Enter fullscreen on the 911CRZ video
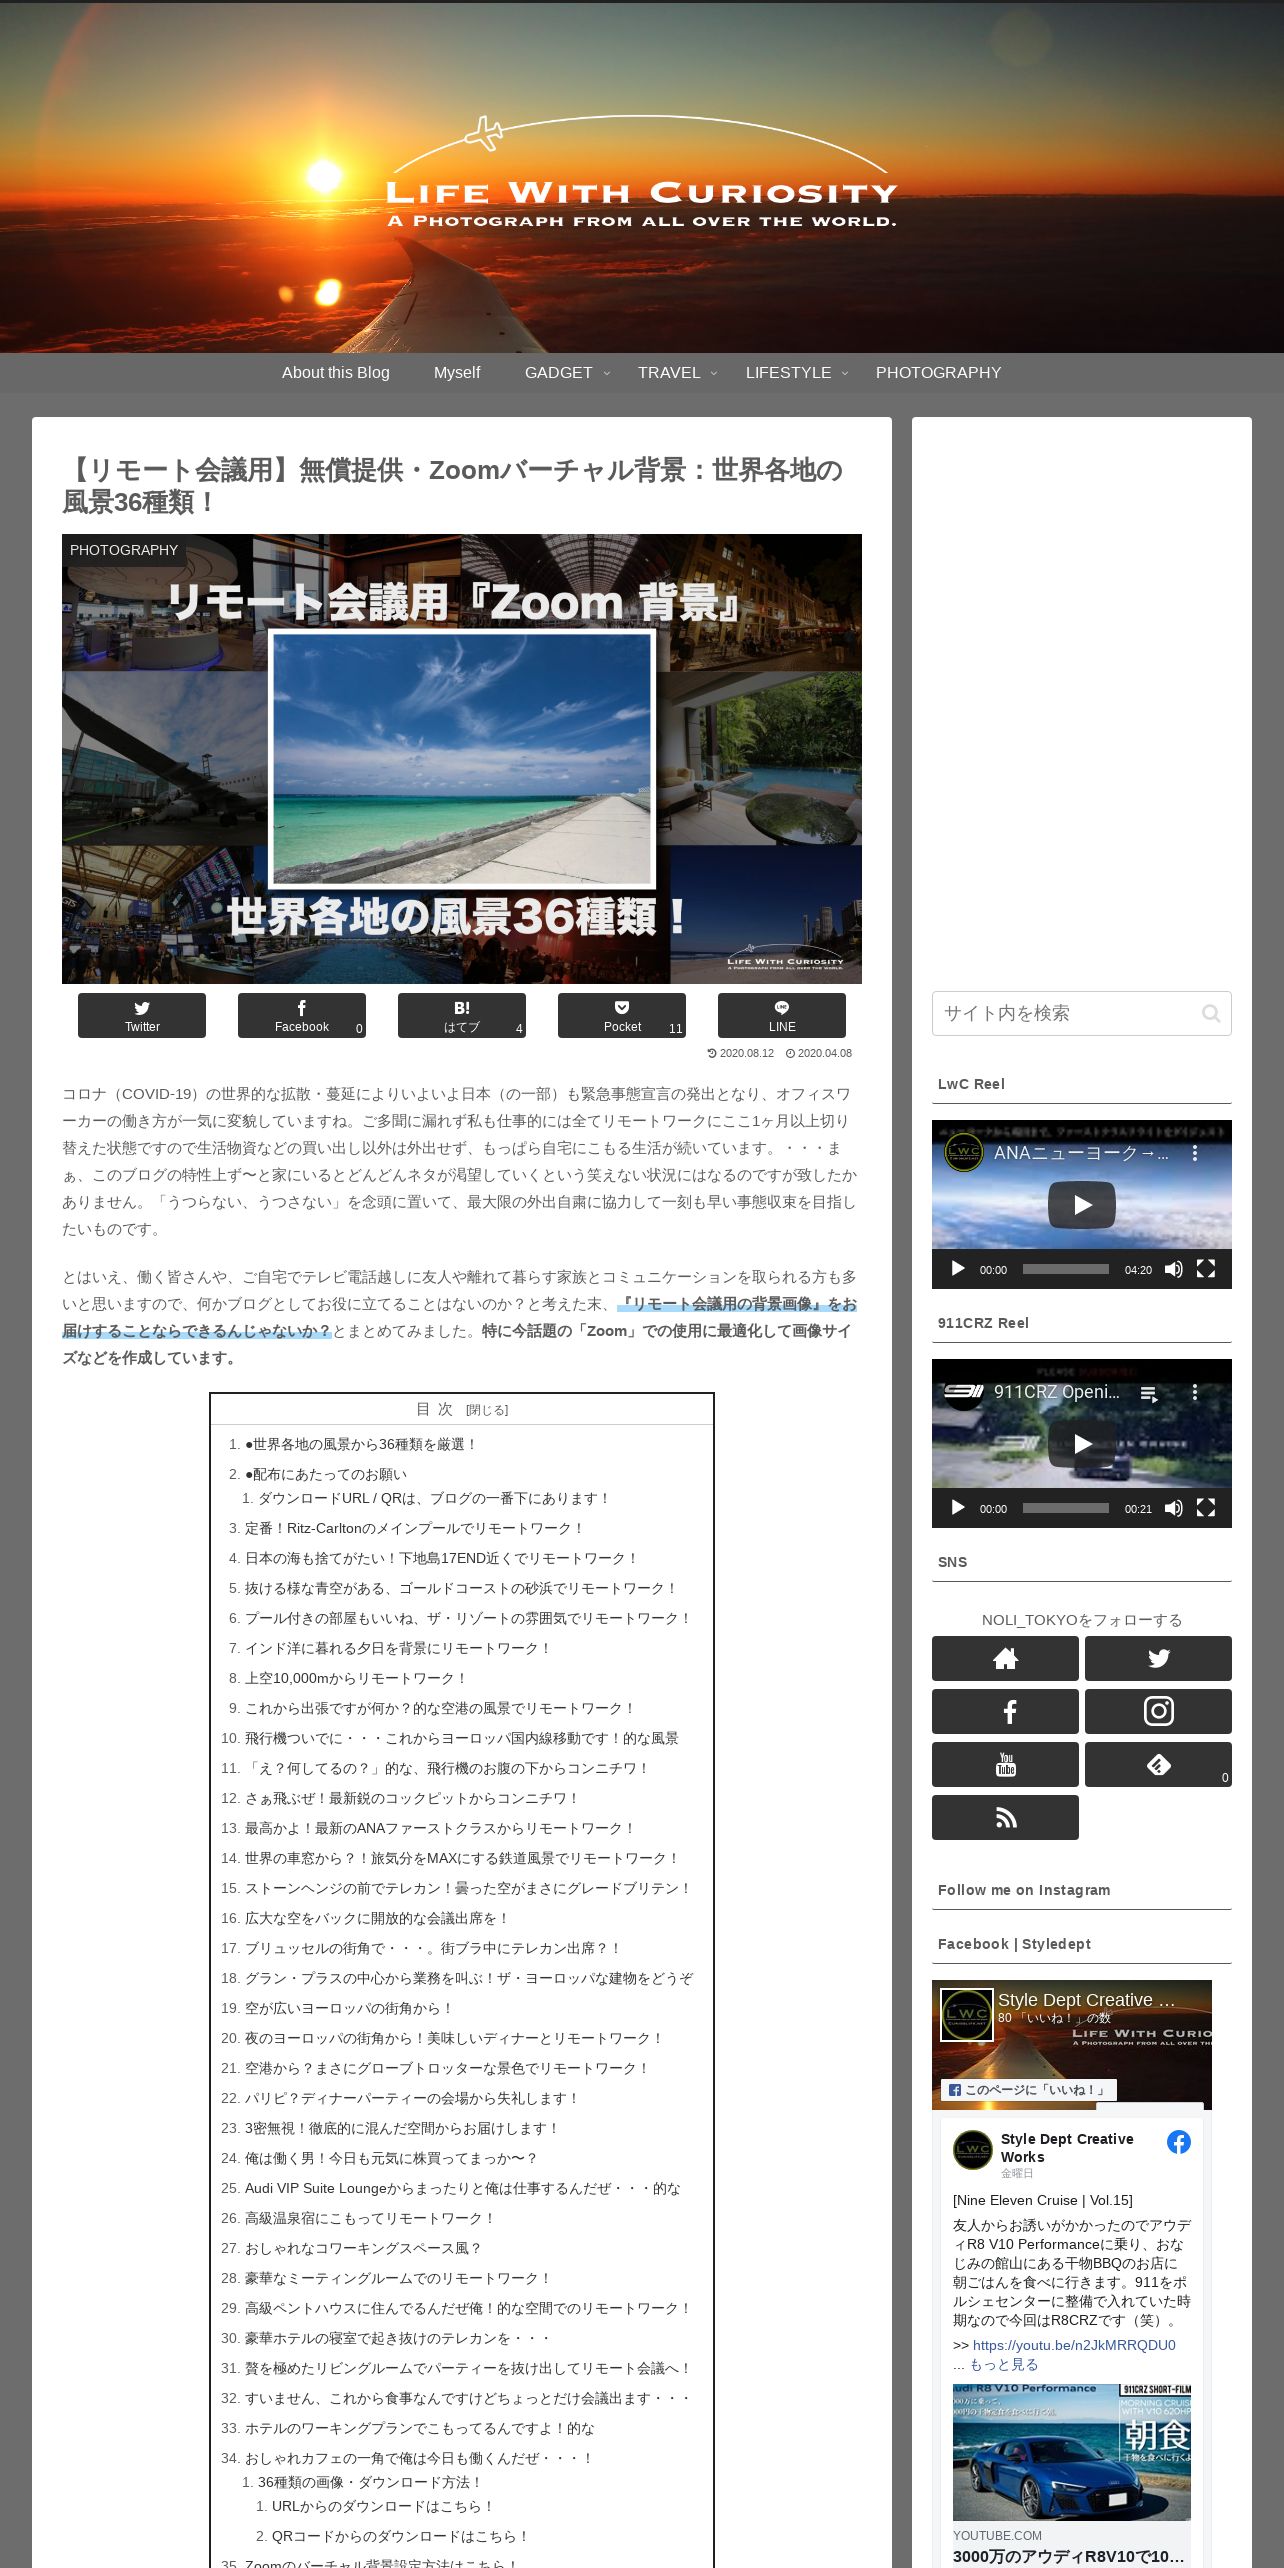The height and width of the screenshot is (2568, 1284). click(x=1206, y=1508)
